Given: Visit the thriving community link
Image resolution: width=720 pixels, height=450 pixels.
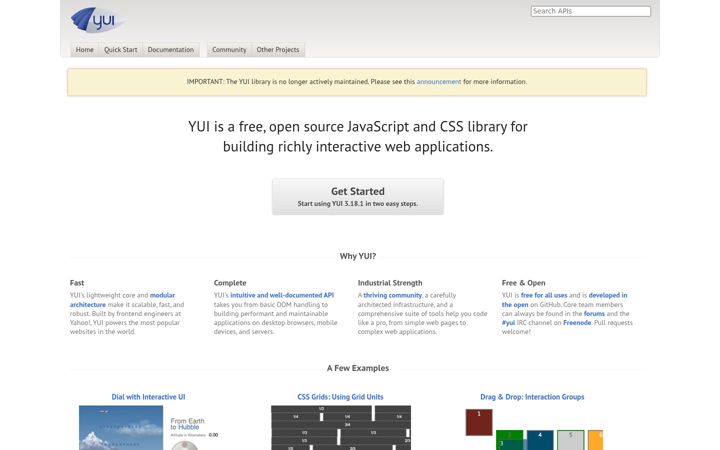Looking at the screenshot, I should click(393, 295).
